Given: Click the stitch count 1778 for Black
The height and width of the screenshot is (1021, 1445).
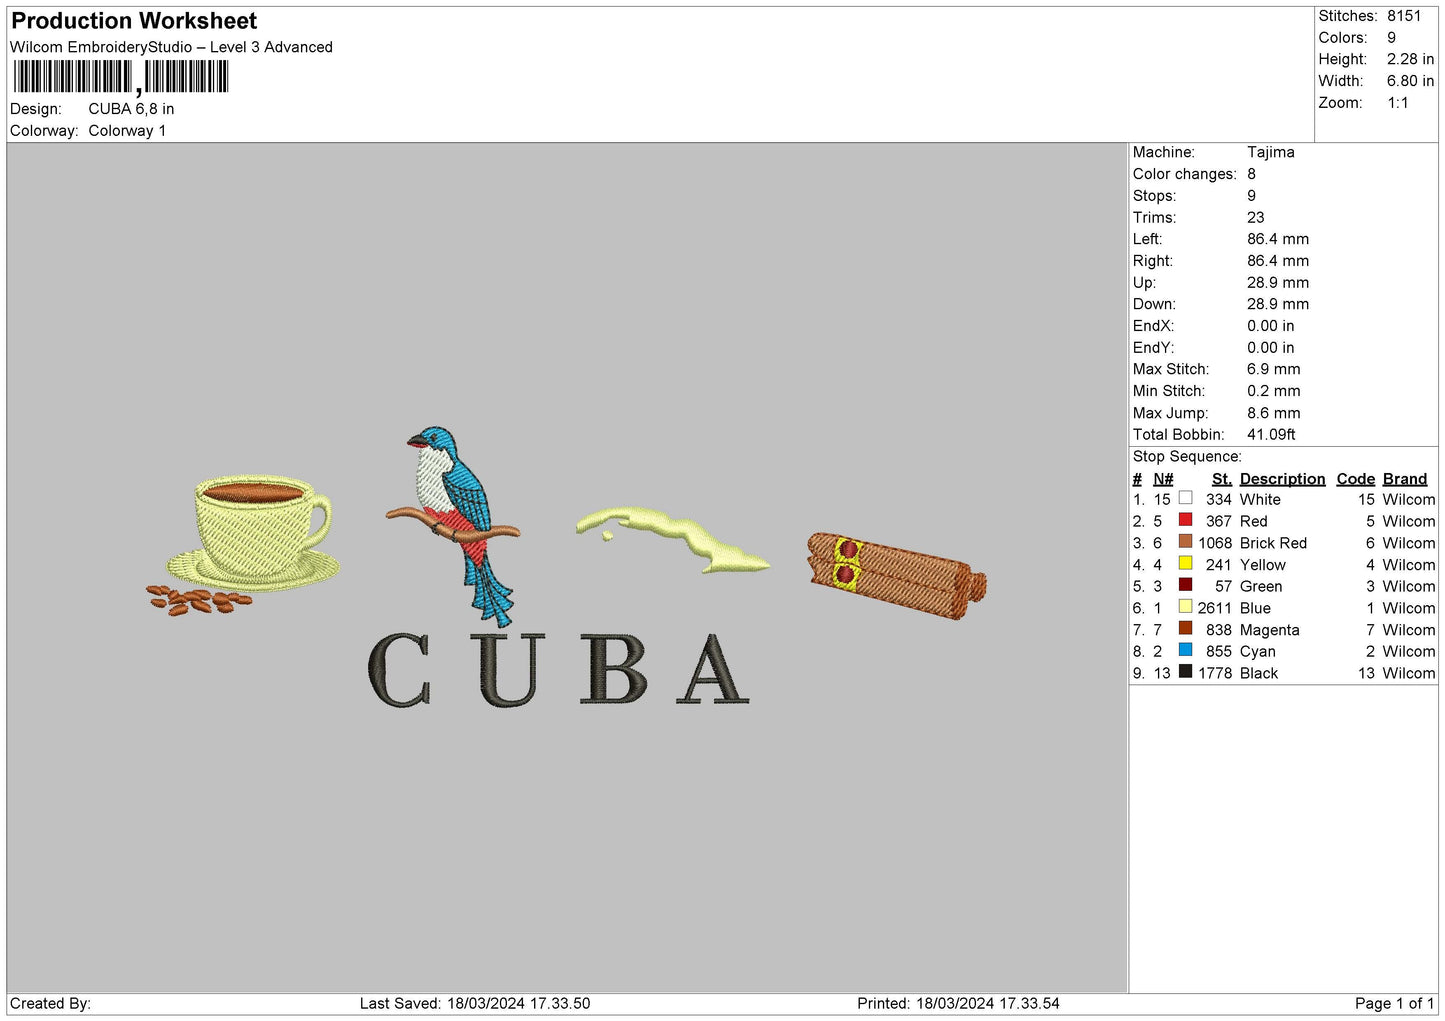Looking at the screenshot, I should 1215,673.
